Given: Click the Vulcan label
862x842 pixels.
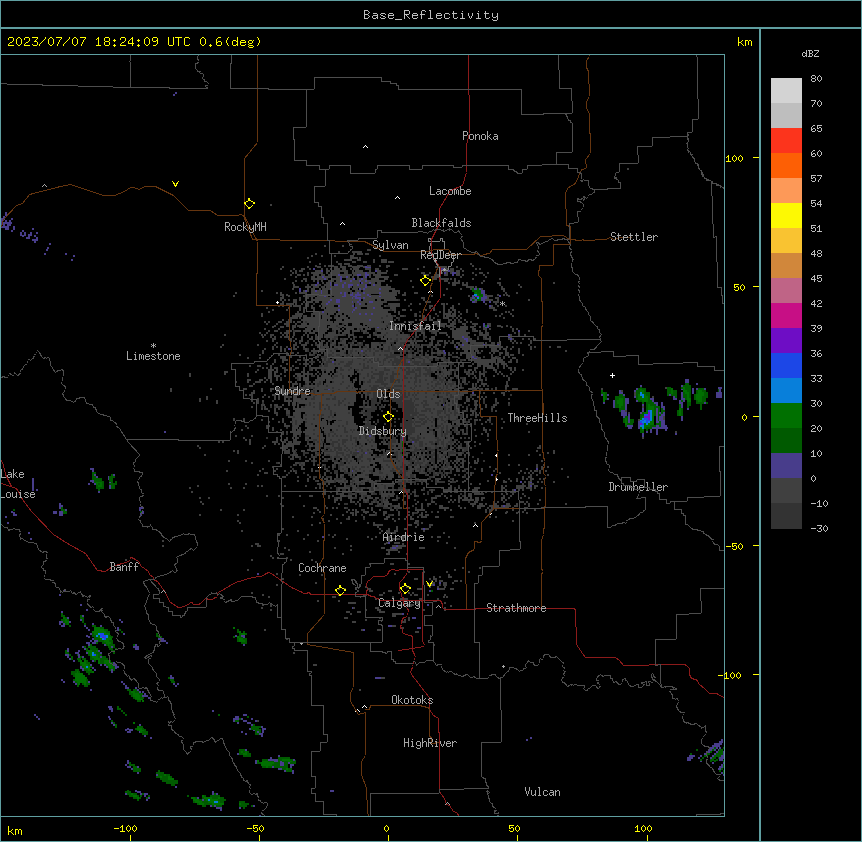Looking at the screenshot, I should pos(543,792).
